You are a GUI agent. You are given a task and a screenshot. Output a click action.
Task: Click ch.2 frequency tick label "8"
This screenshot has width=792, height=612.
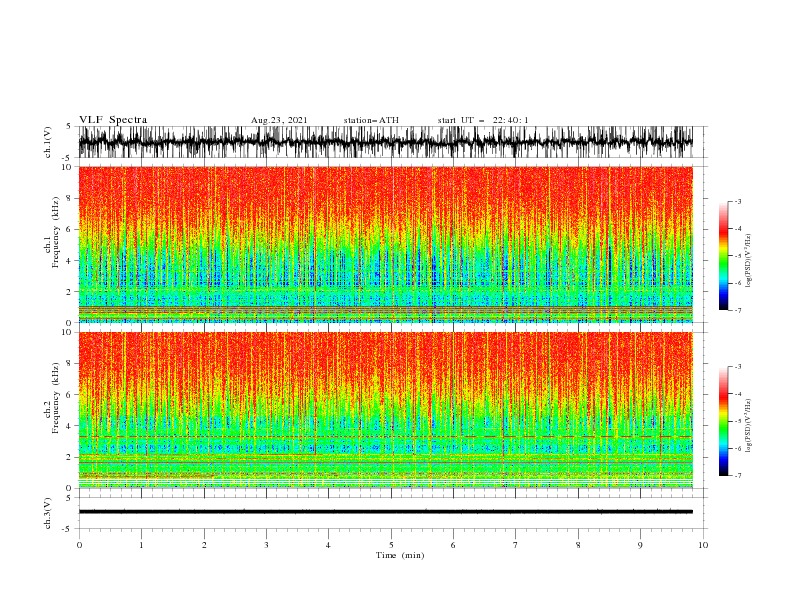click(69, 364)
